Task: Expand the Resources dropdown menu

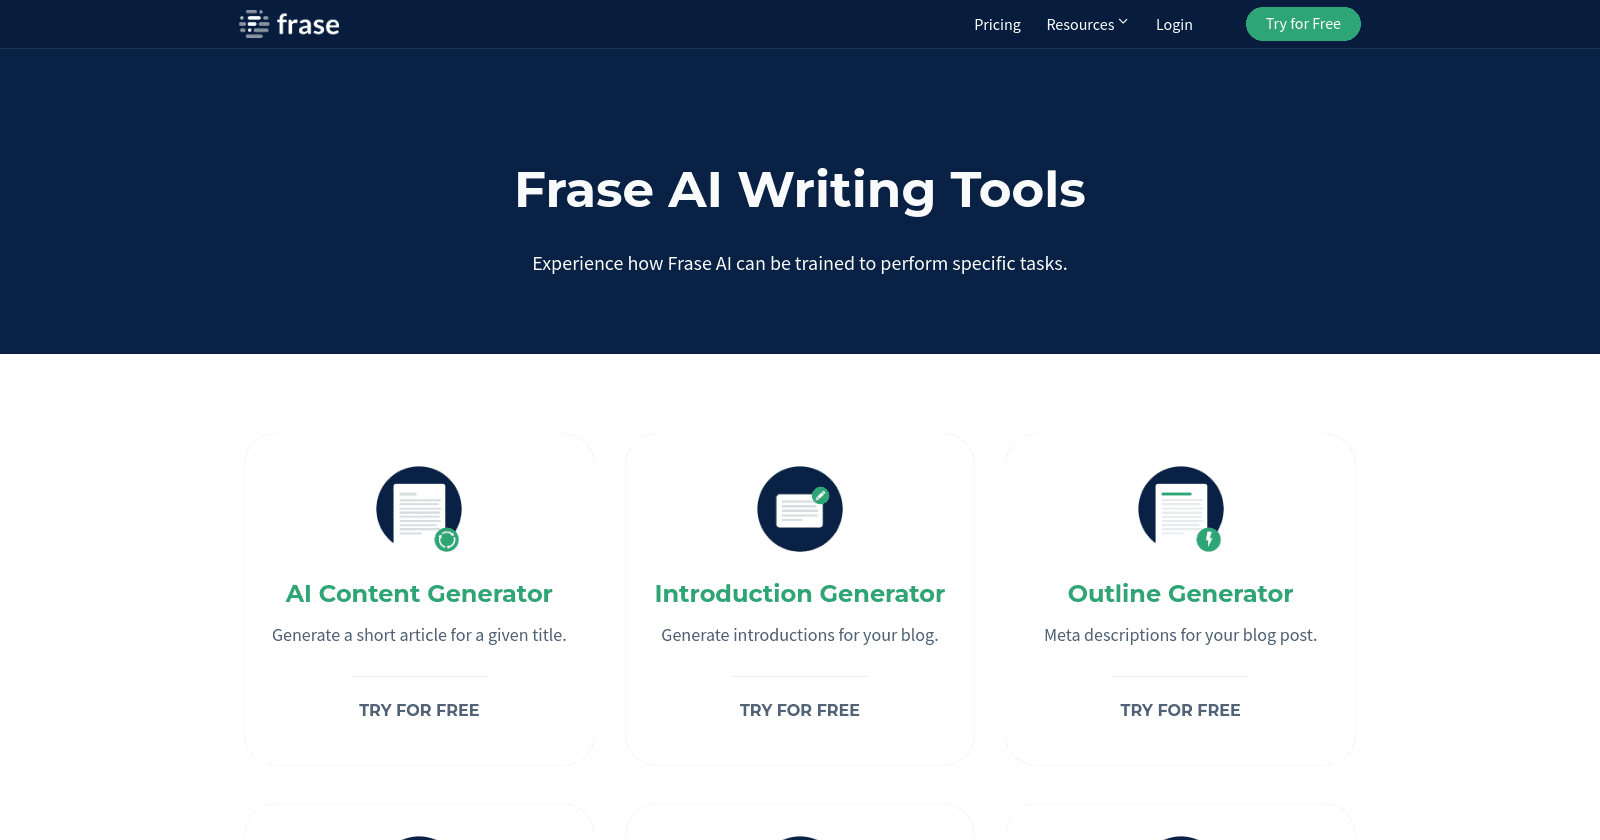Action: (1087, 25)
